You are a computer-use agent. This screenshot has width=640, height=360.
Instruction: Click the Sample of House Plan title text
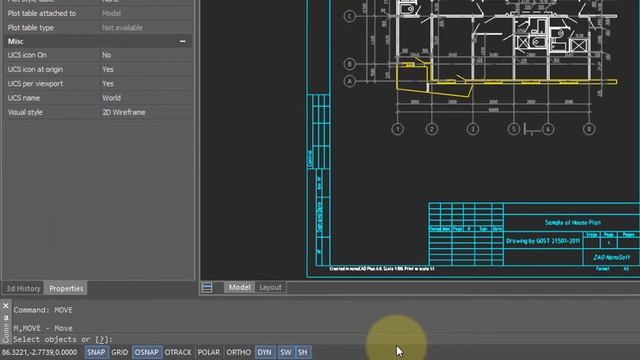573,222
